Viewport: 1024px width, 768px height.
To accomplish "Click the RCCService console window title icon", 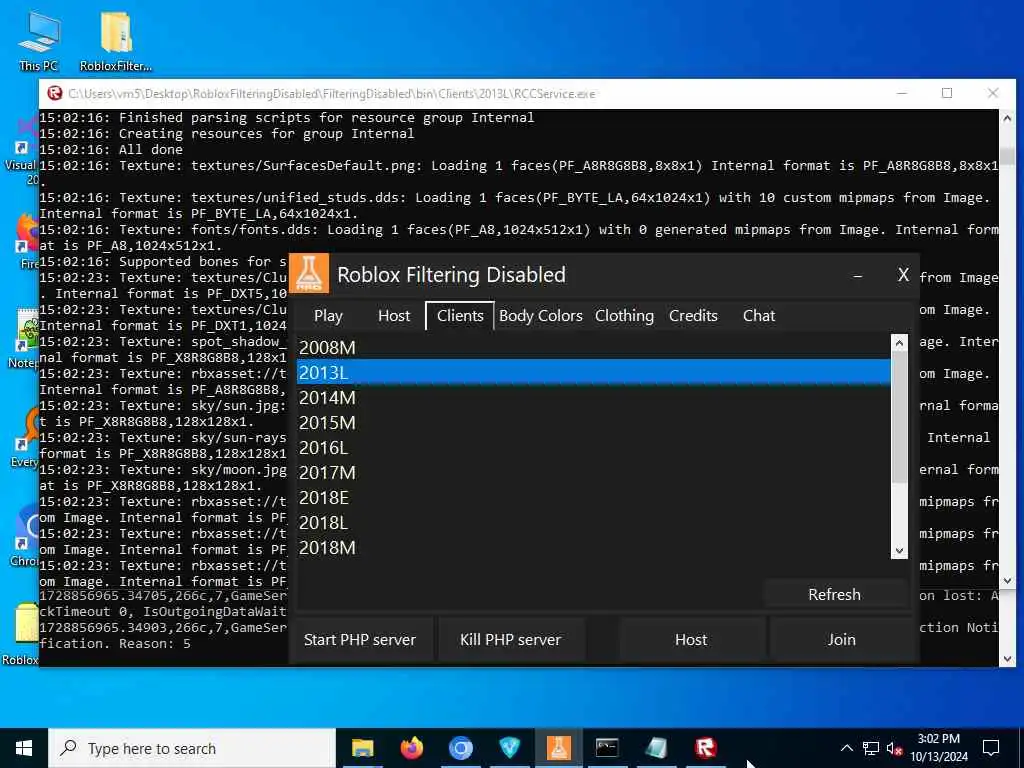I will 55,93.
